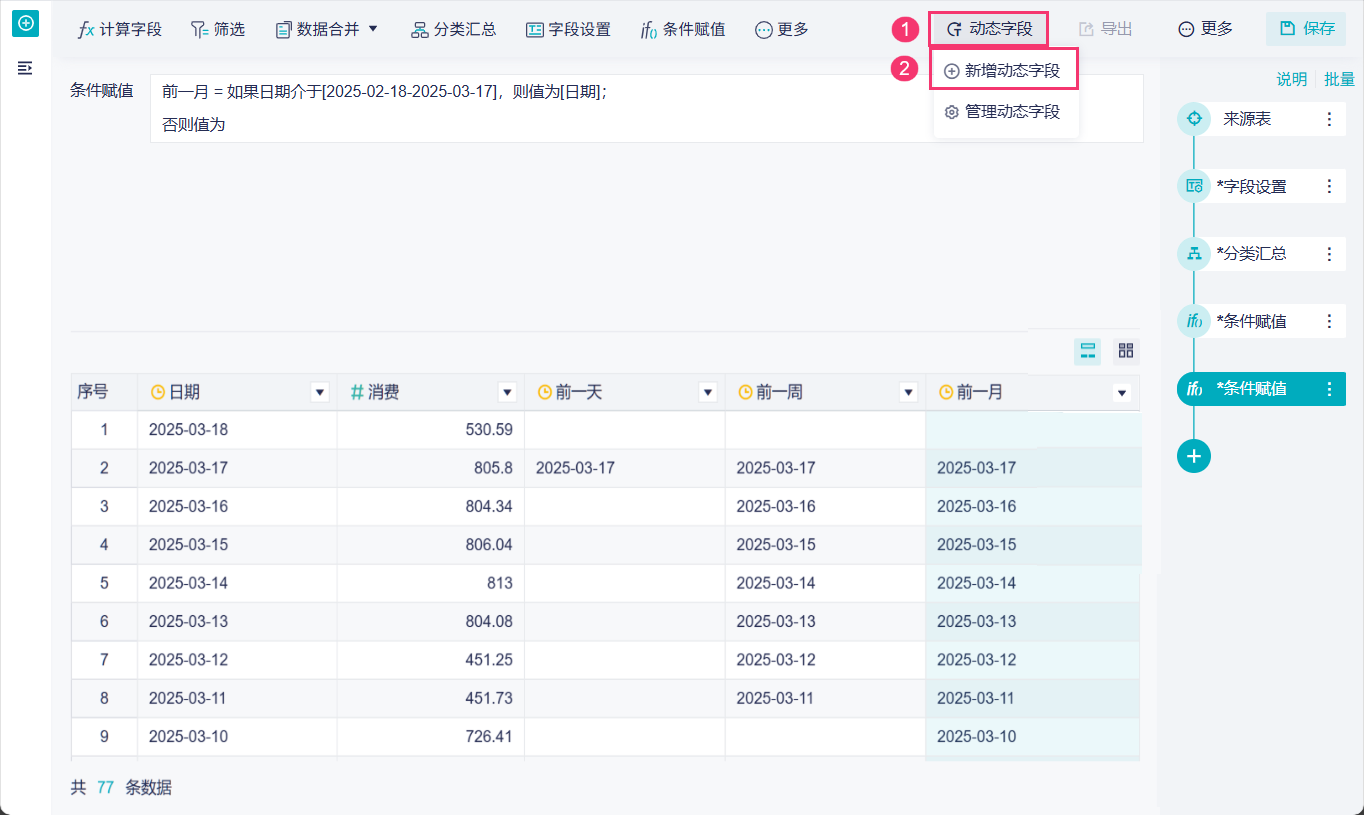Click the 来源表 node icon
The image size is (1364, 815).
tap(1194, 119)
